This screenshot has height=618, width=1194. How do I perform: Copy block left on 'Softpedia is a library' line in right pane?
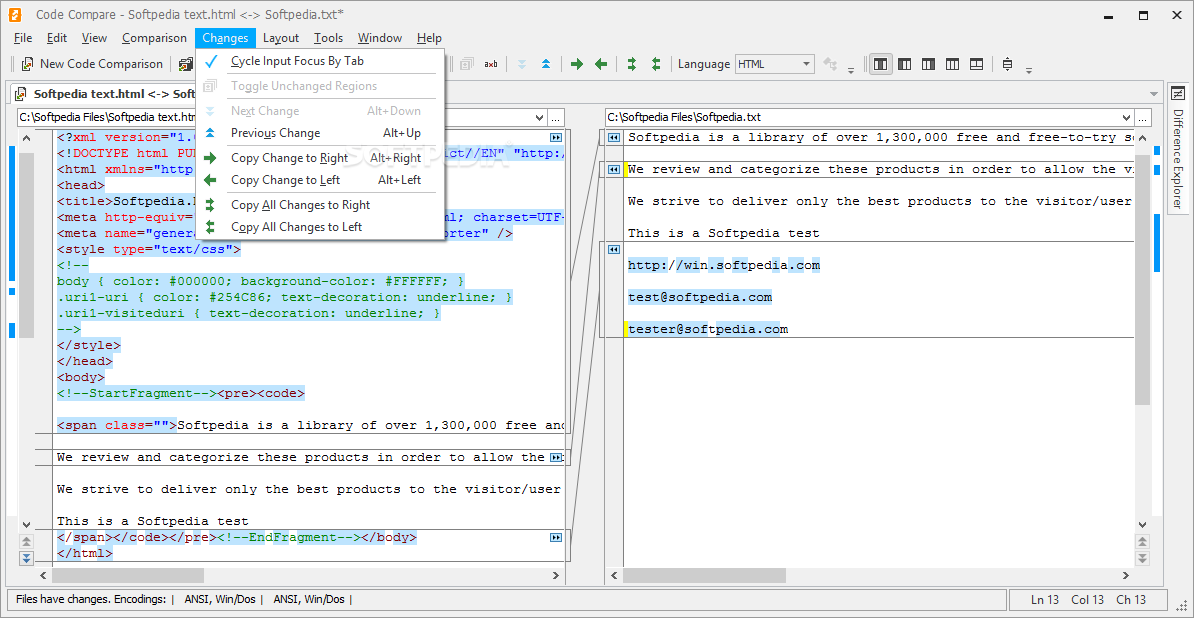tap(613, 138)
